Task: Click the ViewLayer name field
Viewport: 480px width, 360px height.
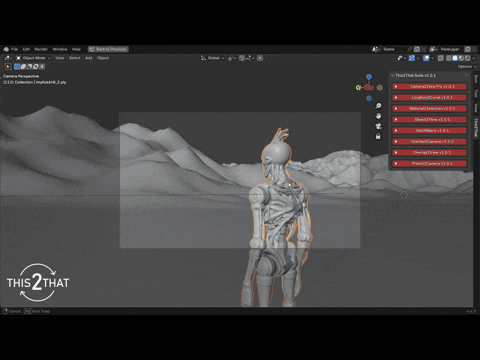Action: 451,49
